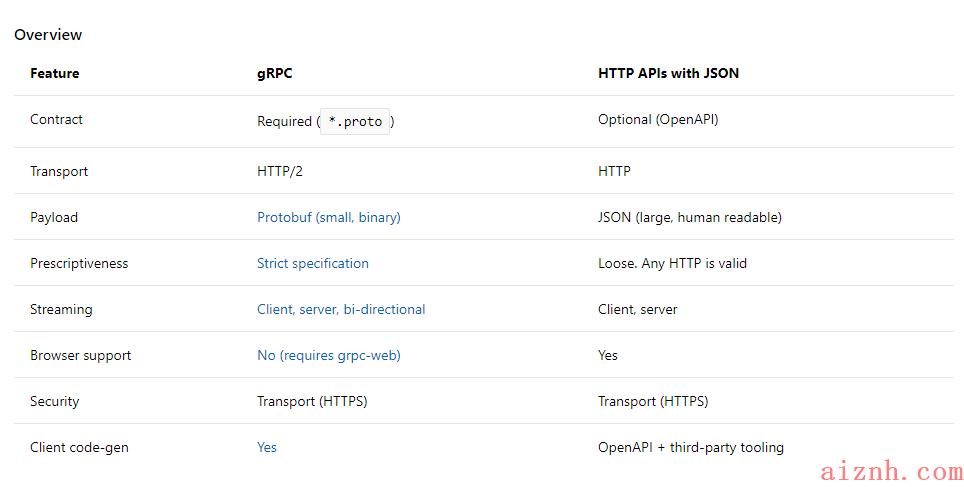
Task: Click the HTTP APIs with JSON header
Action: 668,73
